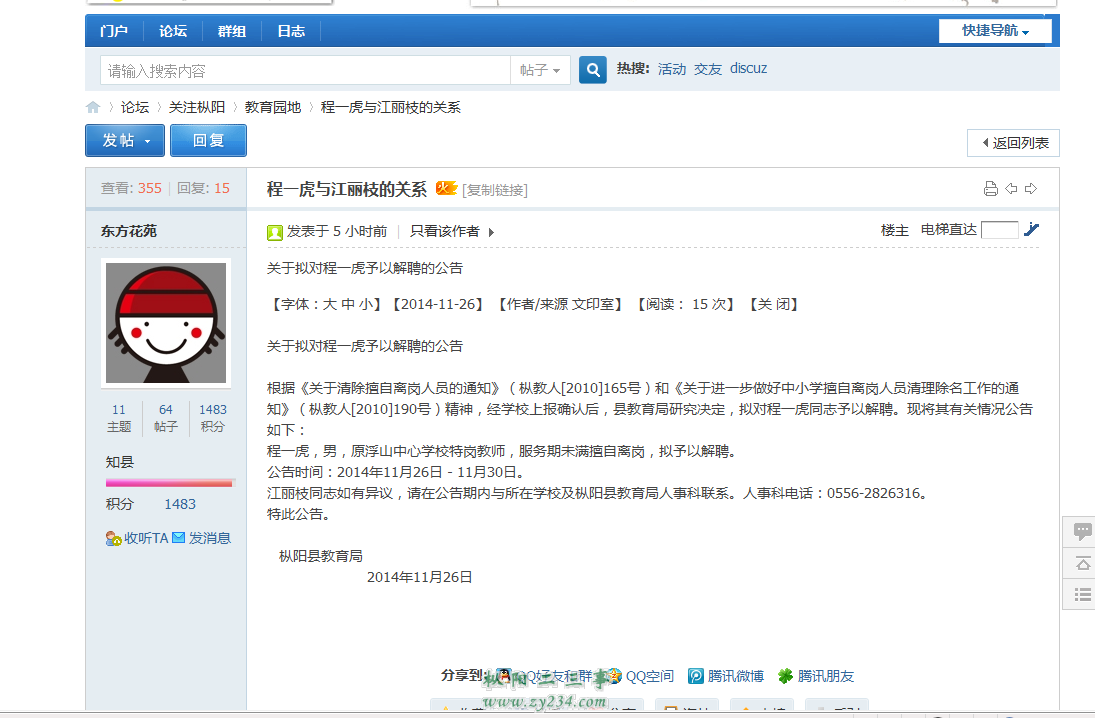
Task: Open the 快捷导航 dropdown
Action: (x=995, y=31)
